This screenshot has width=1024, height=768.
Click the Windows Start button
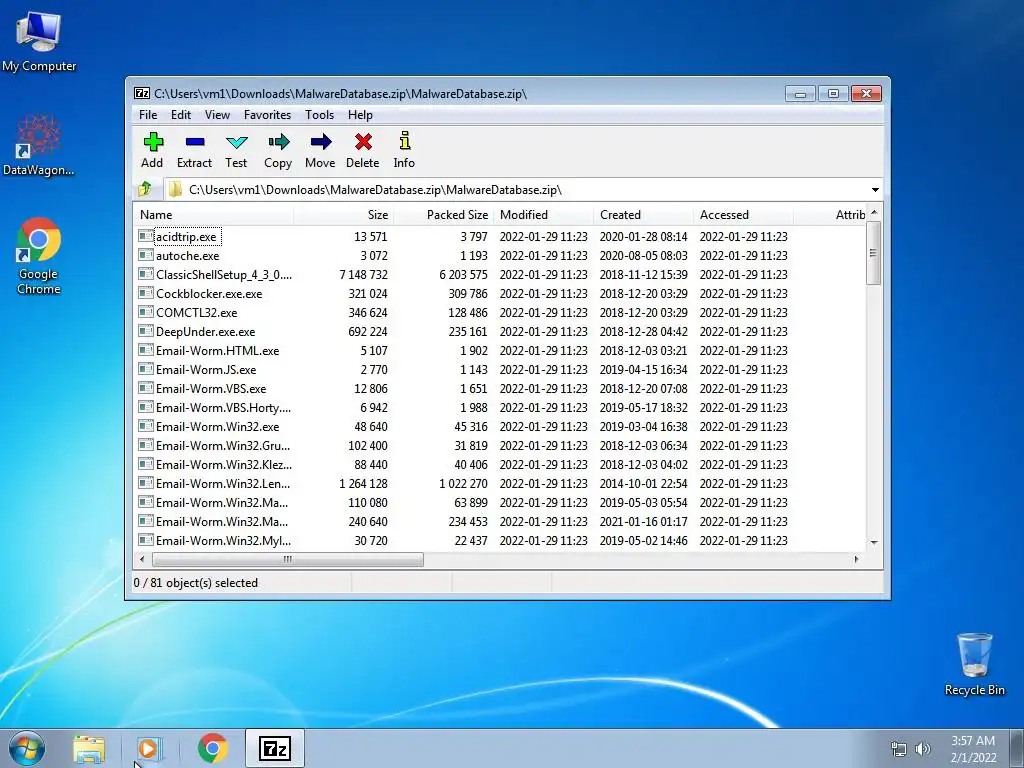26,748
